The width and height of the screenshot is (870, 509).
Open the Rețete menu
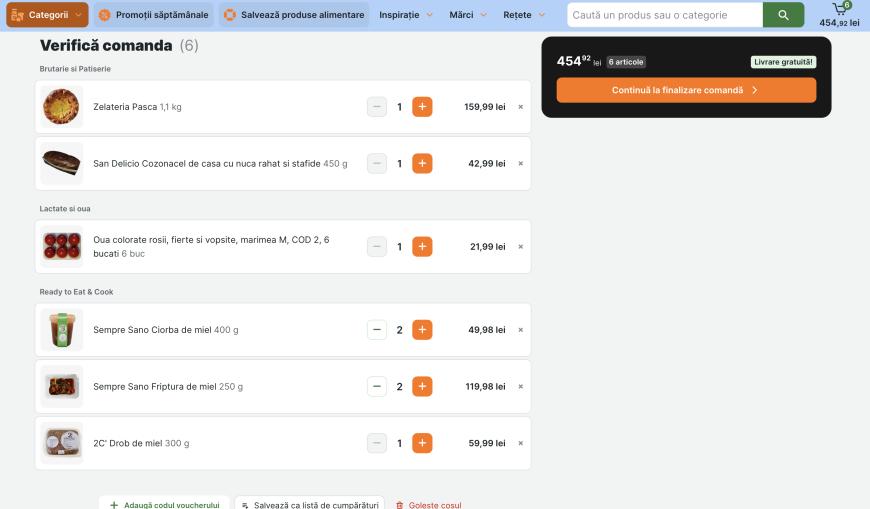[525, 15]
